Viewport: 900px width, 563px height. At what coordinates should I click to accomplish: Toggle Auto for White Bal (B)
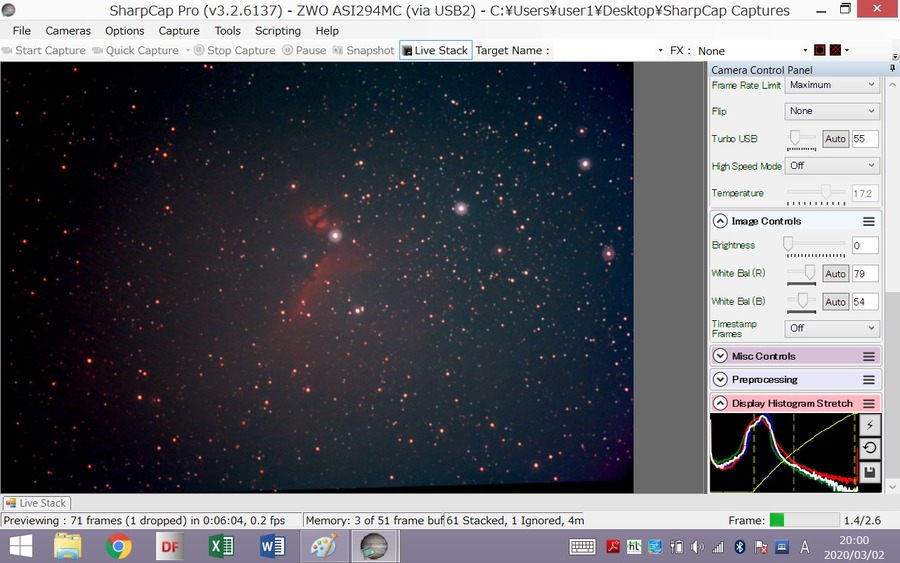pyautogui.click(x=835, y=302)
